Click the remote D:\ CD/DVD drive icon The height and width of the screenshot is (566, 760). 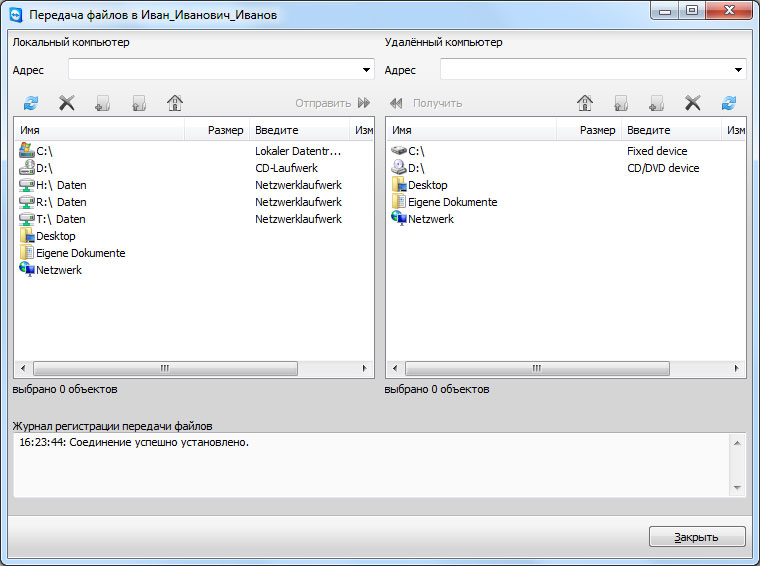pos(398,167)
